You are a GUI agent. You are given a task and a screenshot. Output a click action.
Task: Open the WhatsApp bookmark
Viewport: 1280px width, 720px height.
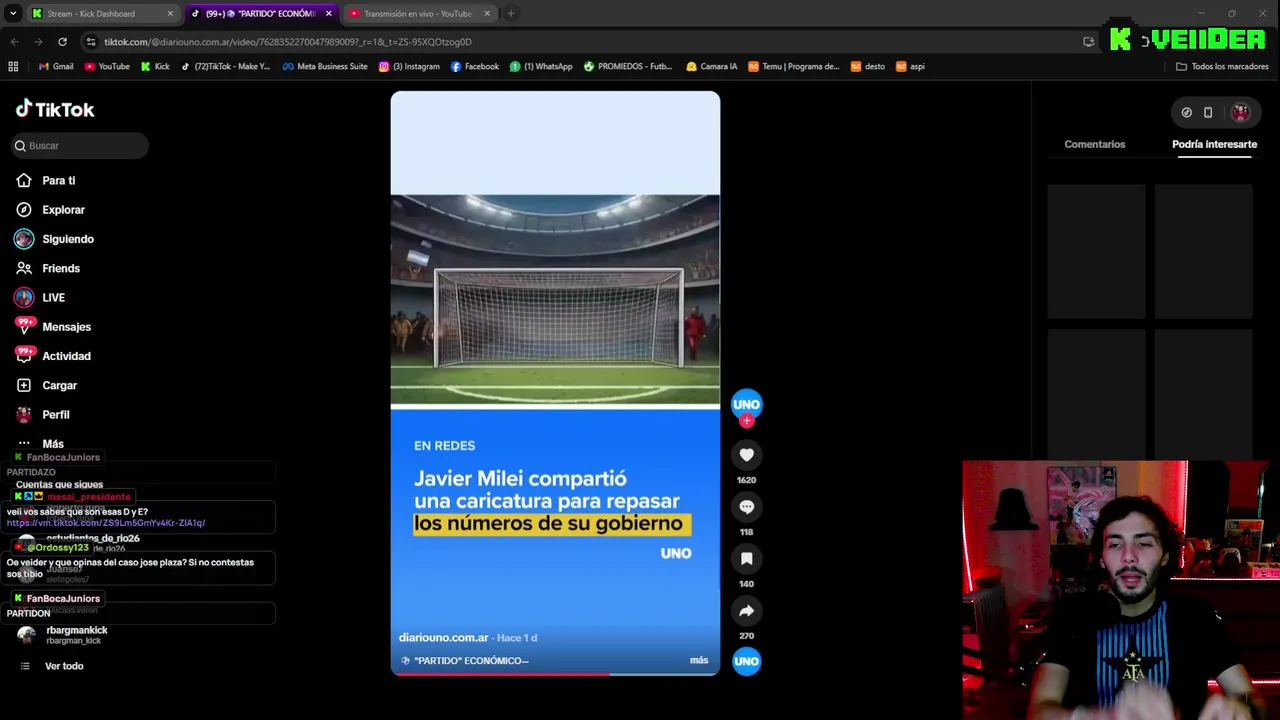pyautogui.click(x=541, y=66)
